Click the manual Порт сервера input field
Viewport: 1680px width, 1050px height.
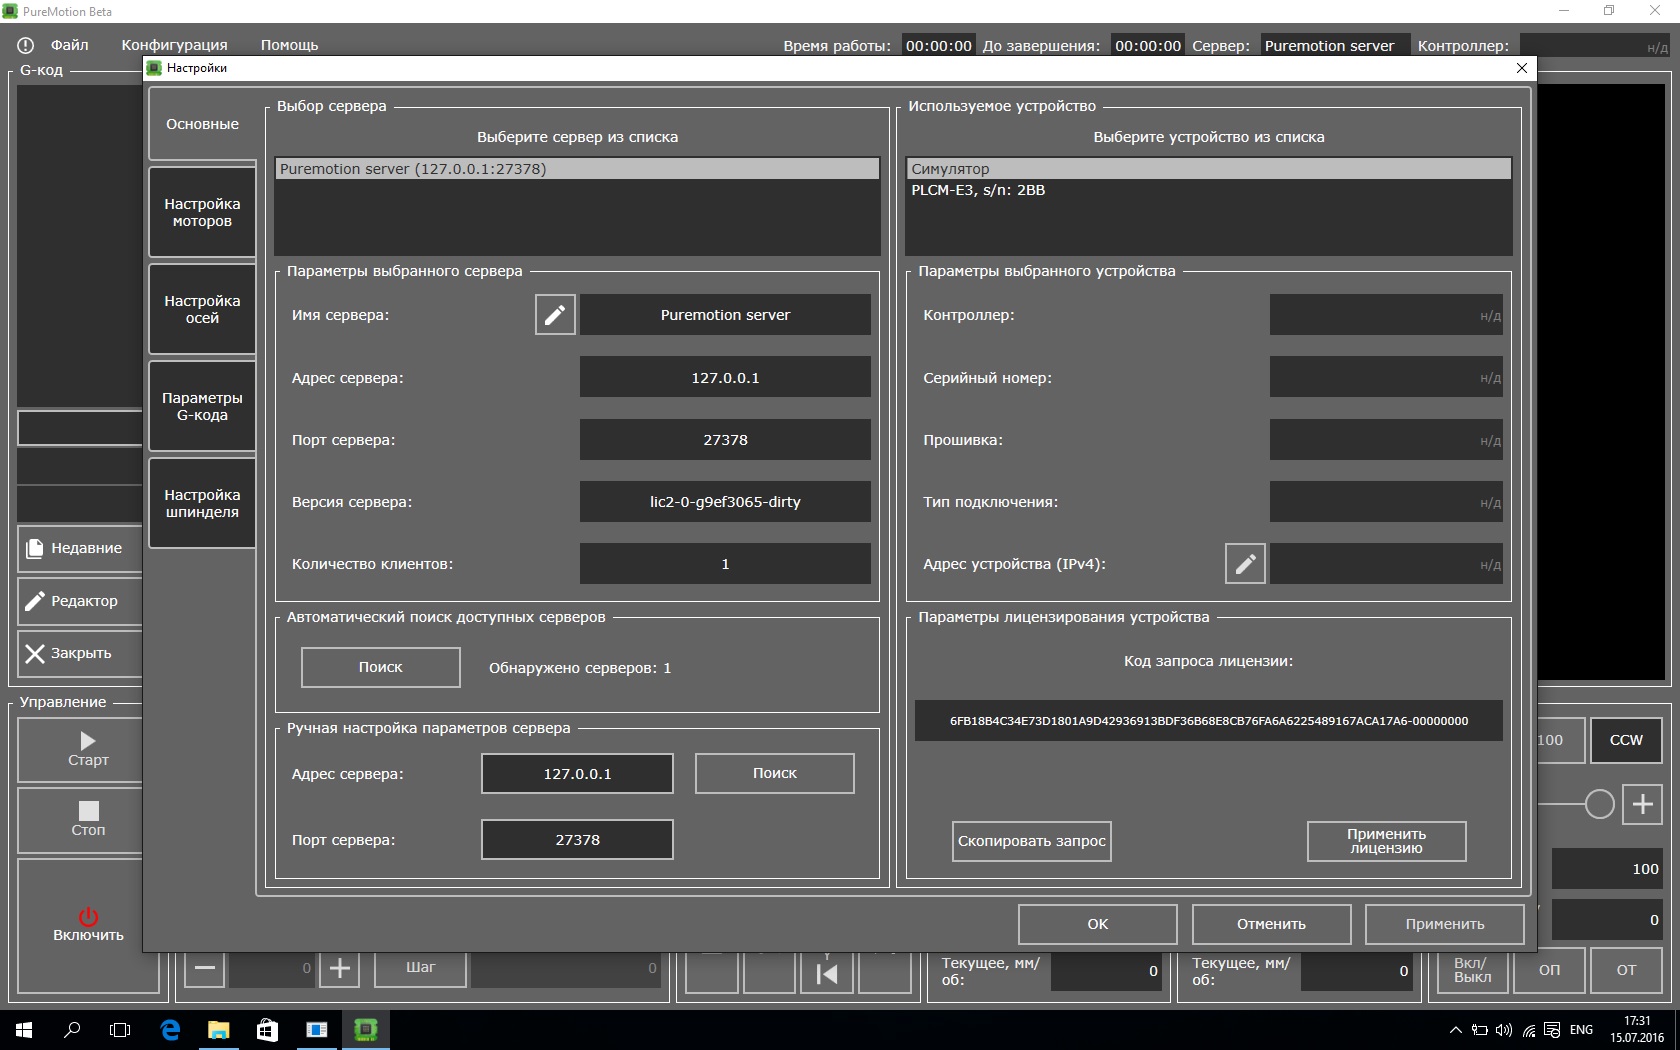[x=578, y=840]
